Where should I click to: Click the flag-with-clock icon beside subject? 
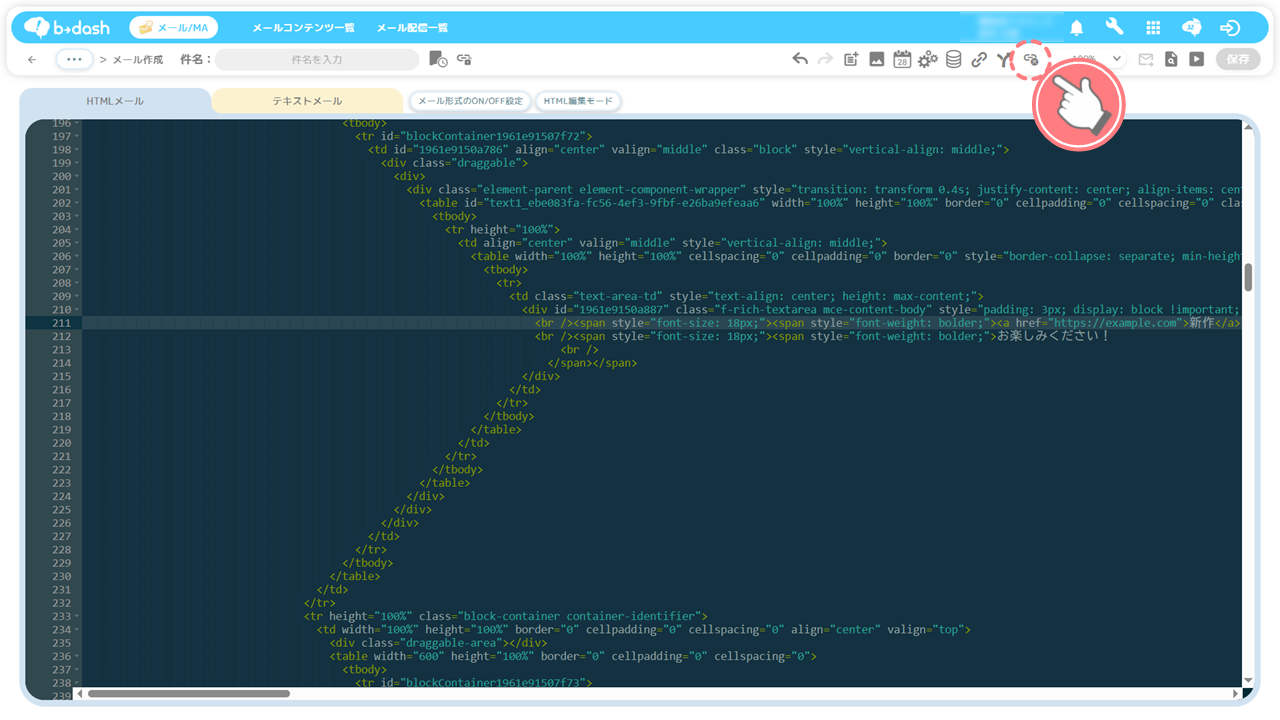(438, 59)
